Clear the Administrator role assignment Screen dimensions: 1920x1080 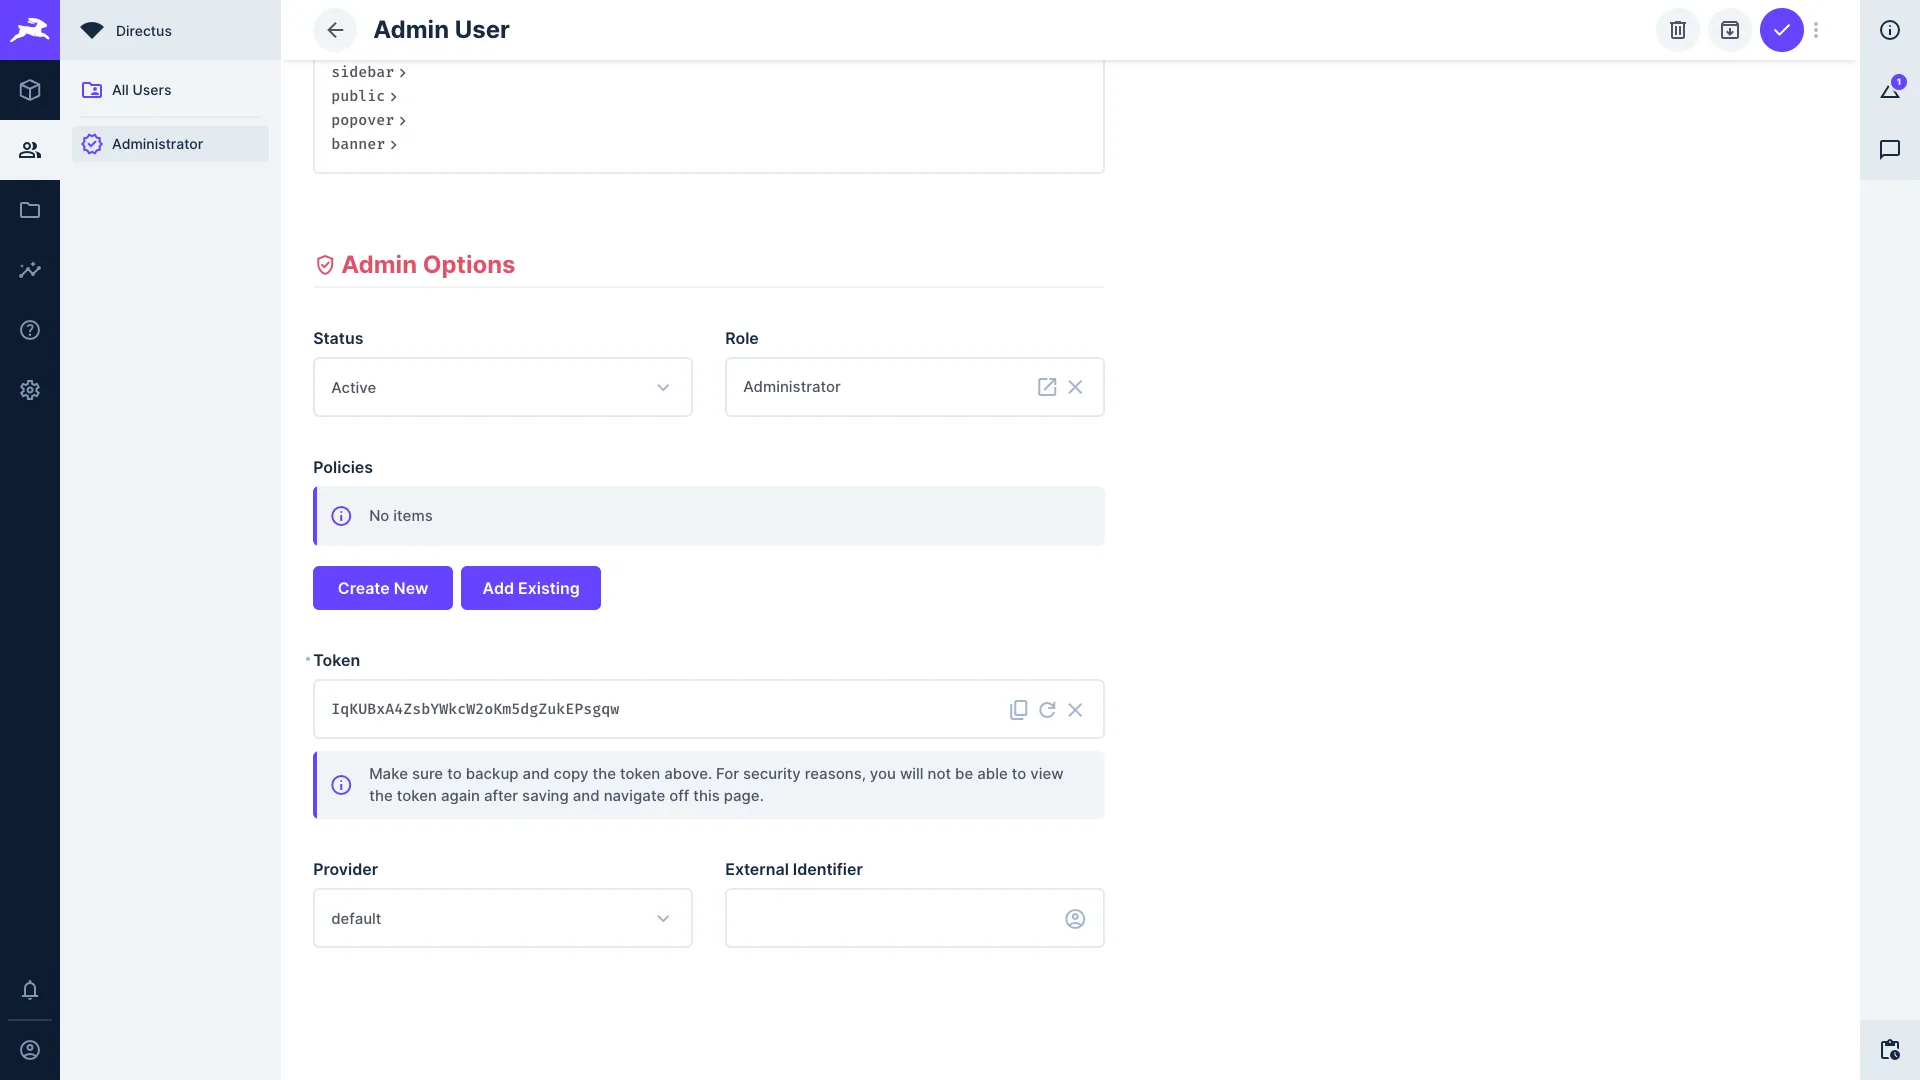1076,387
